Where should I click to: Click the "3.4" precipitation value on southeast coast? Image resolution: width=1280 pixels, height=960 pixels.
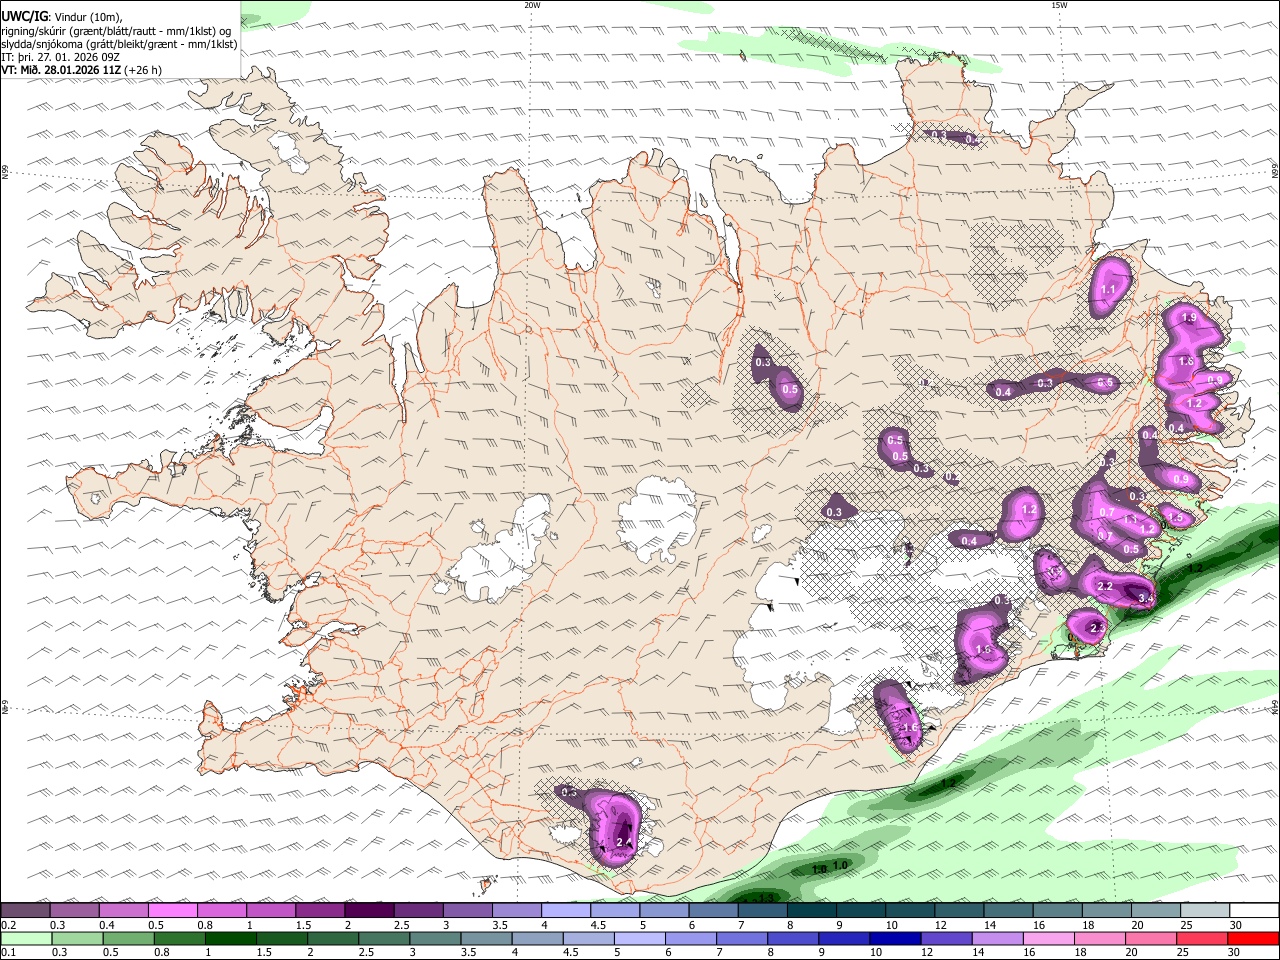[x=1146, y=598]
